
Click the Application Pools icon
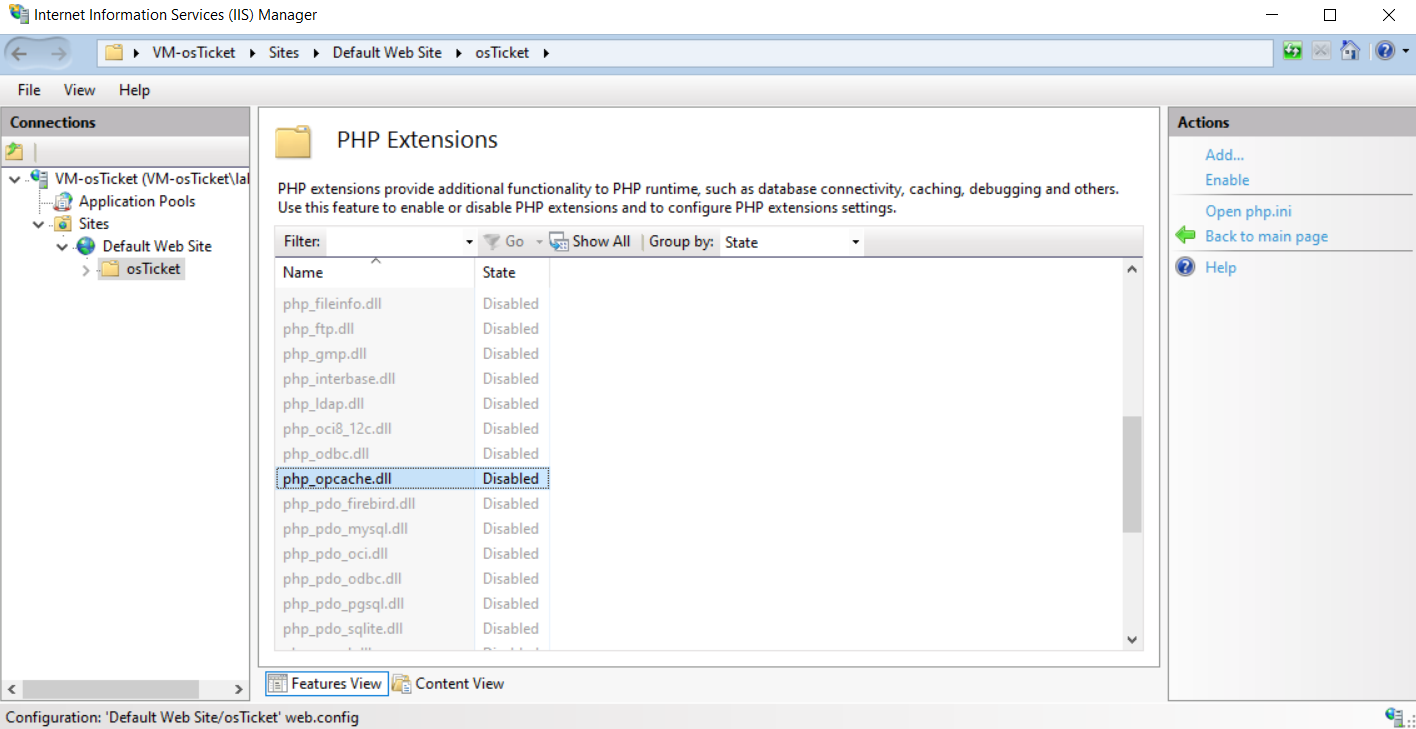pyautogui.click(x=63, y=201)
